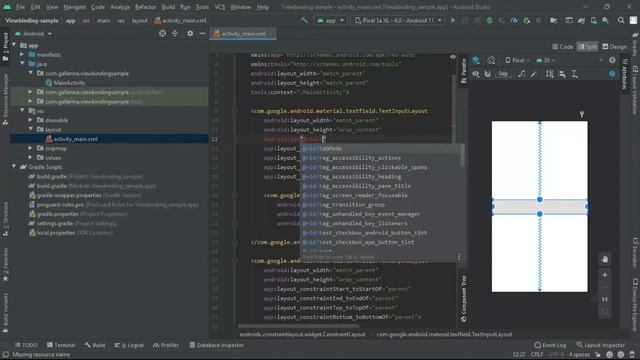Expand the manifests folder
Viewport: 640px width, 360px height.
(22, 55)
